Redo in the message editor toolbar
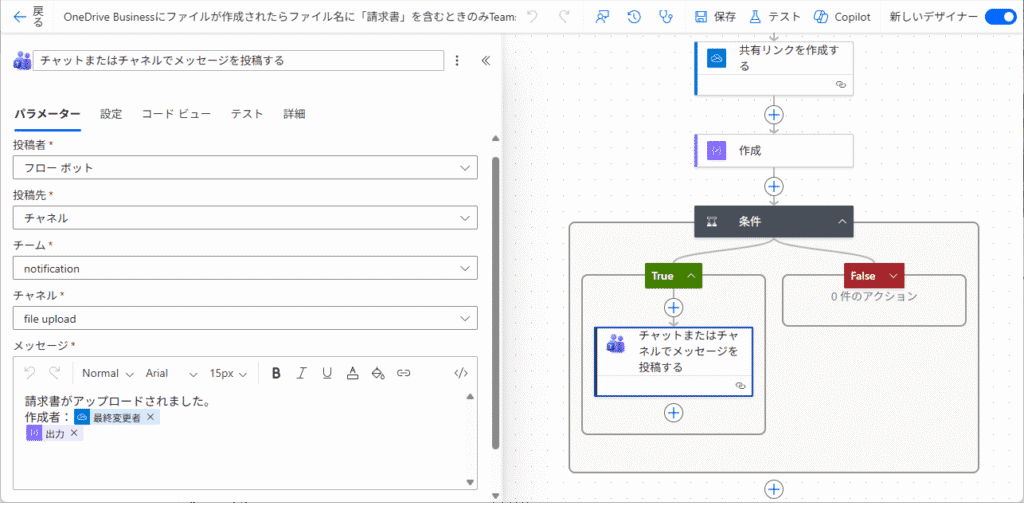1024x506 pixels. tap(55, 373)
